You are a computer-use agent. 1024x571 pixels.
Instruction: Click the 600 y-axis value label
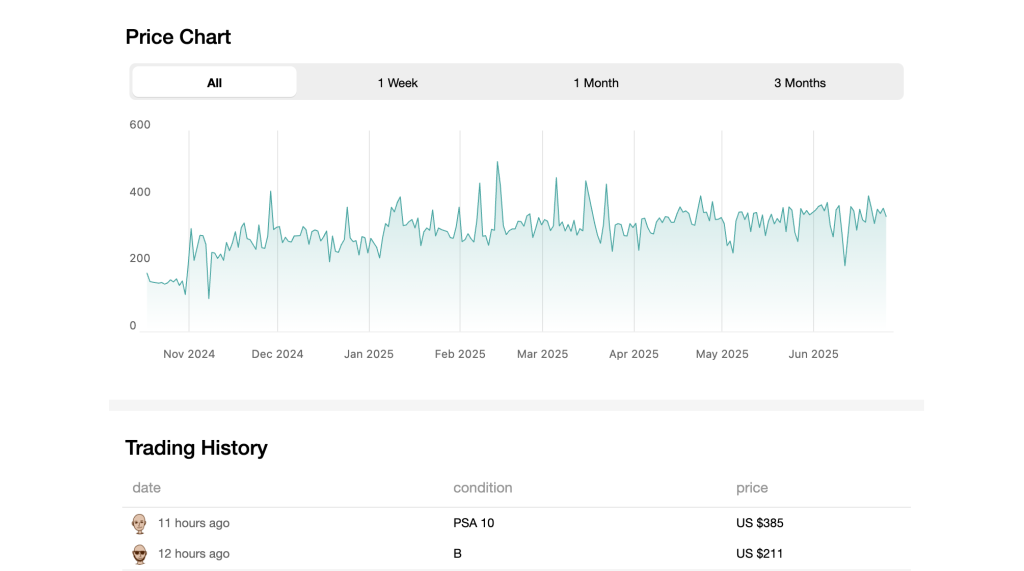pos(140,125)
